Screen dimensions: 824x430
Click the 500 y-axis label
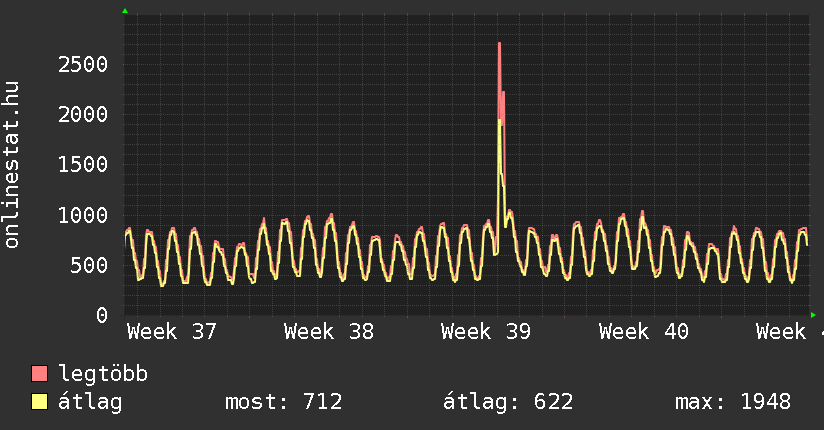(x=89, y=265)
